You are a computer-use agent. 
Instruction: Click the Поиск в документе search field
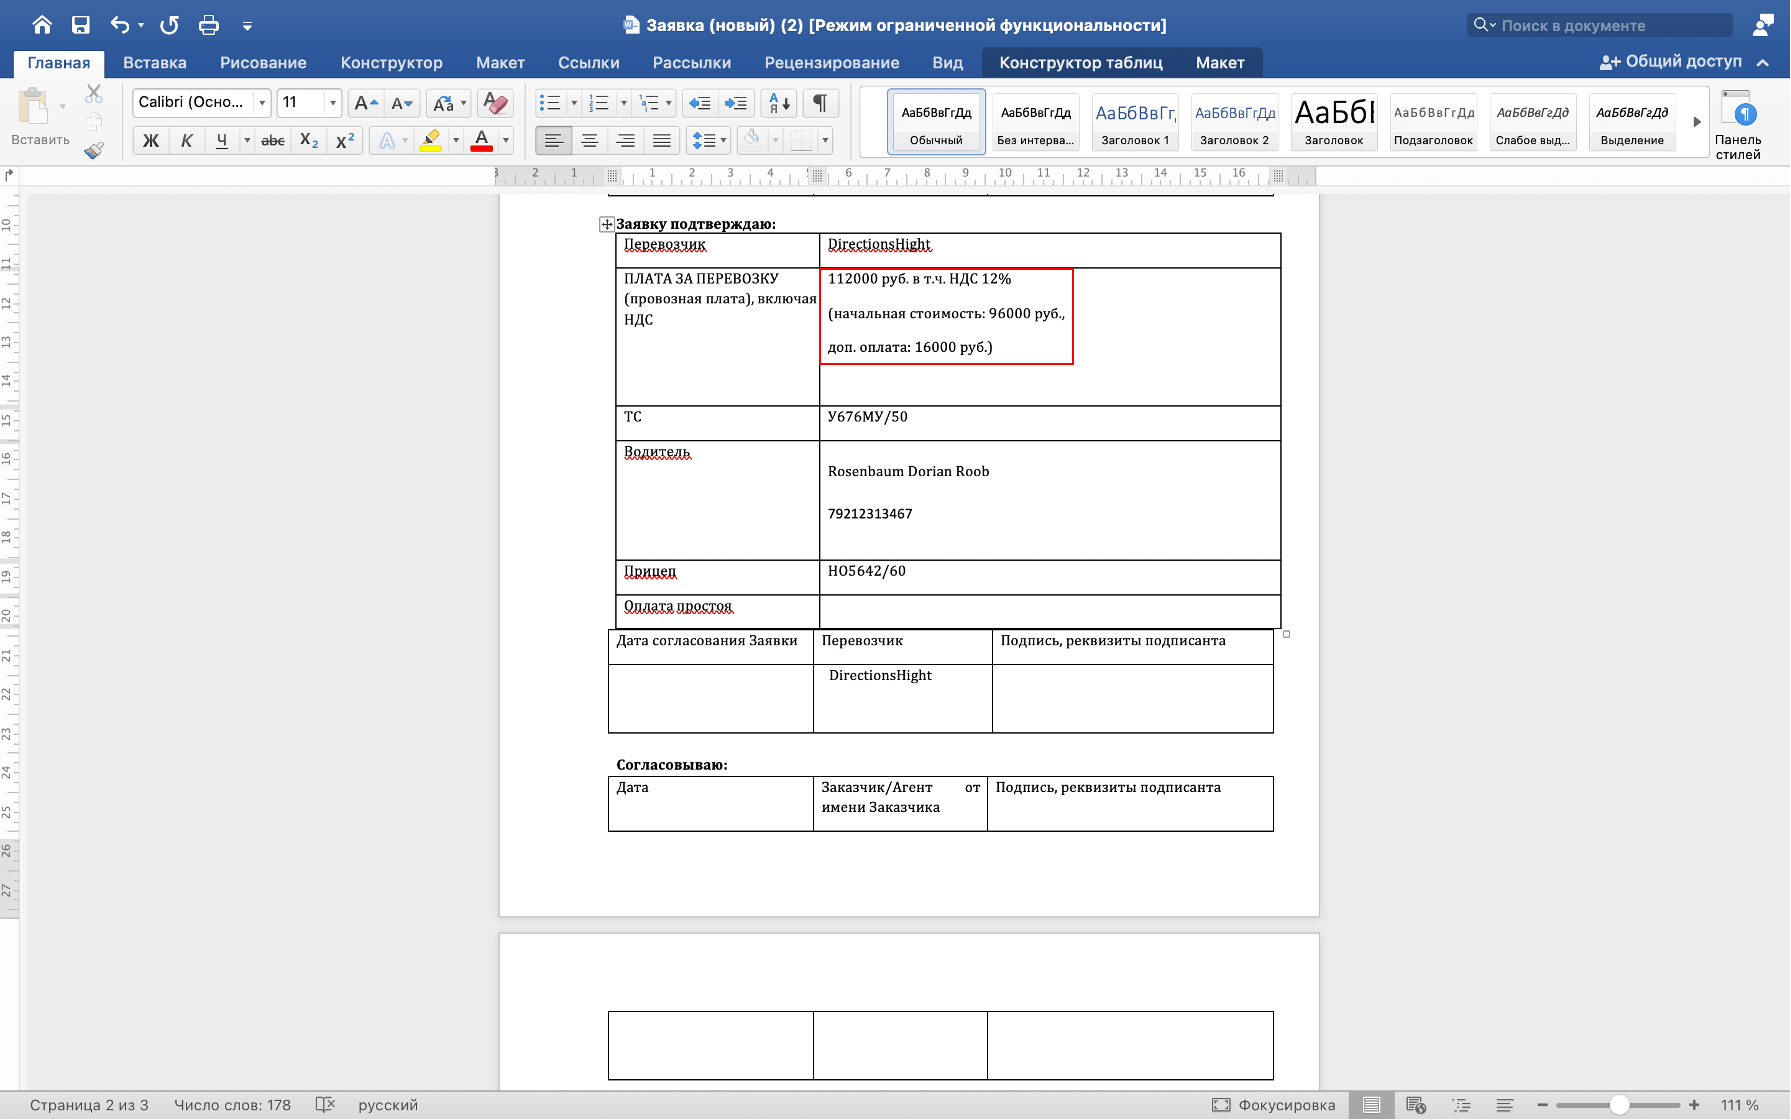[1600, 25]
